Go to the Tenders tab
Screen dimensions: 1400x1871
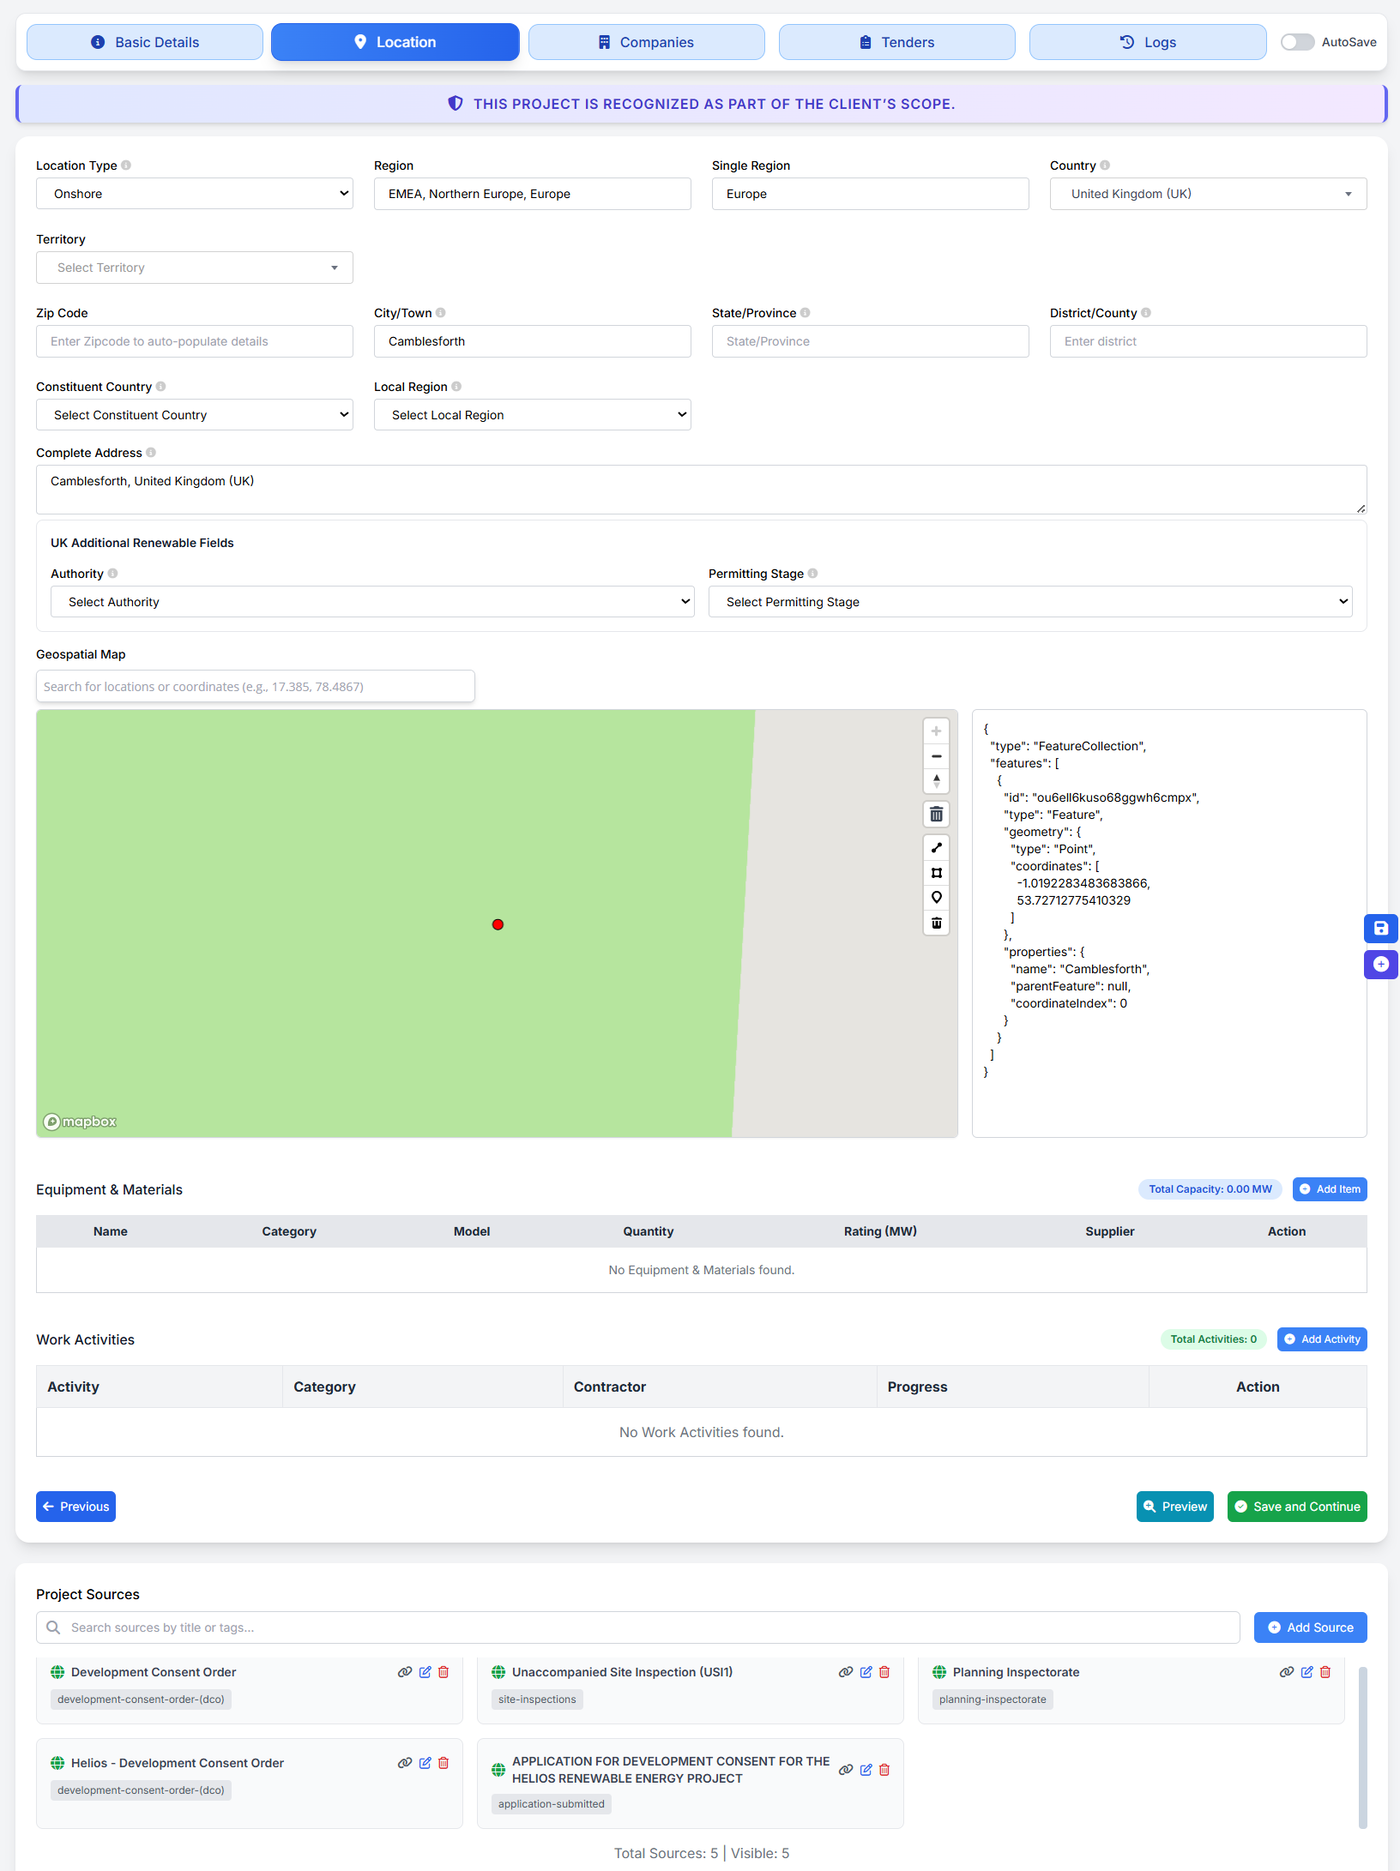(x=897, y=42)
